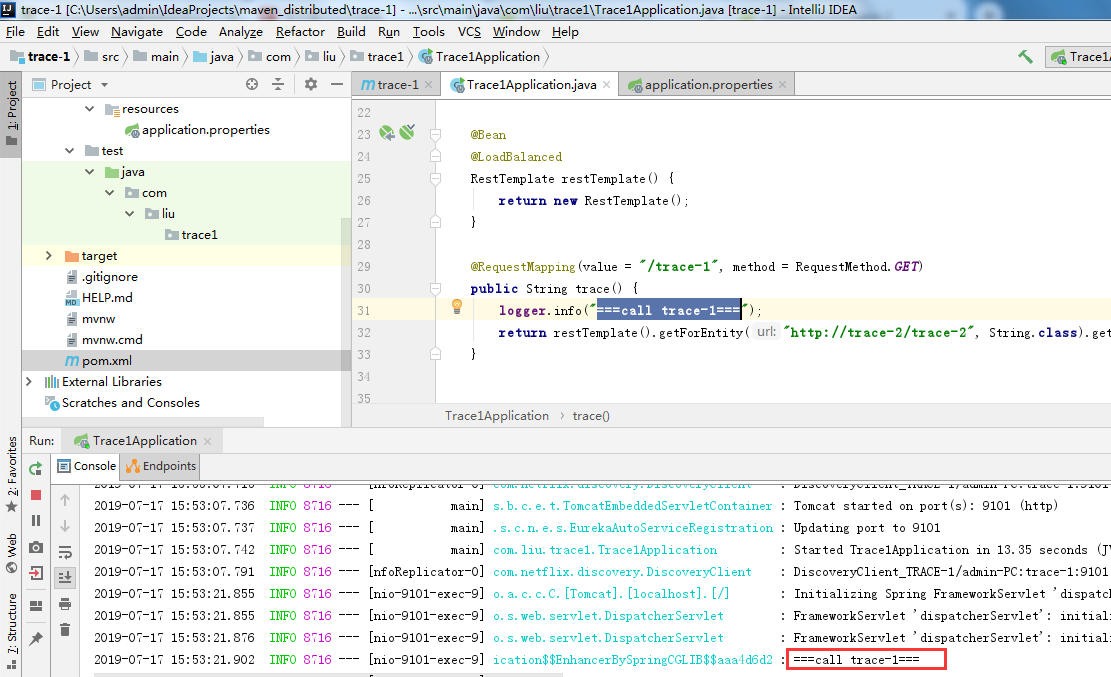Click the camera thread dump icon
Image resolution: width=1111 pixels, height=677 pixels.
point(36,547)
